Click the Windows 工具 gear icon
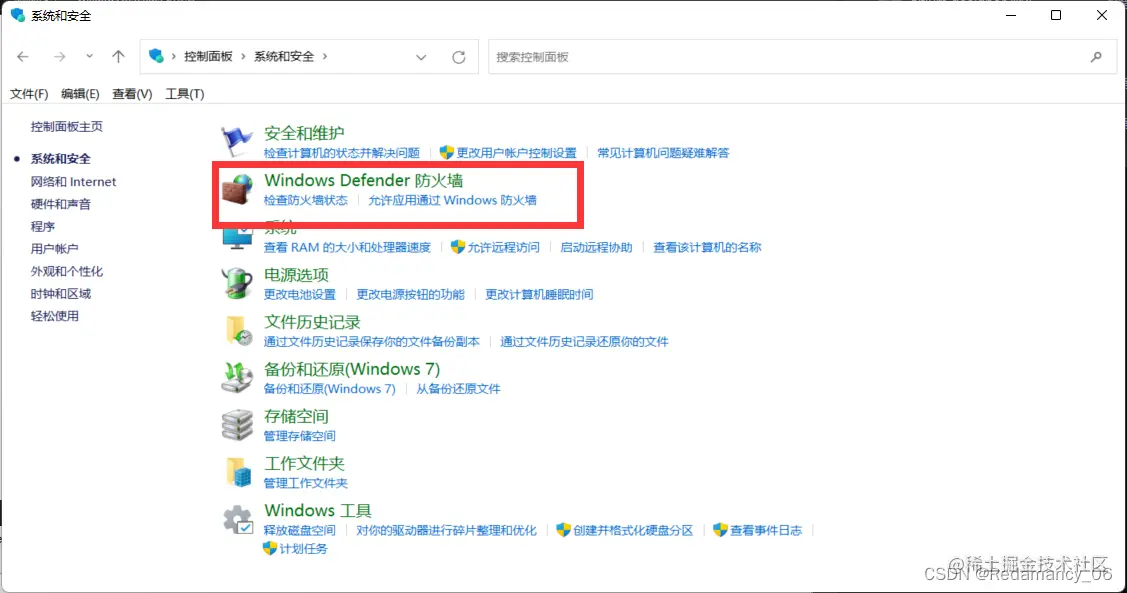Screen dimensions: 1127x593 237,519
